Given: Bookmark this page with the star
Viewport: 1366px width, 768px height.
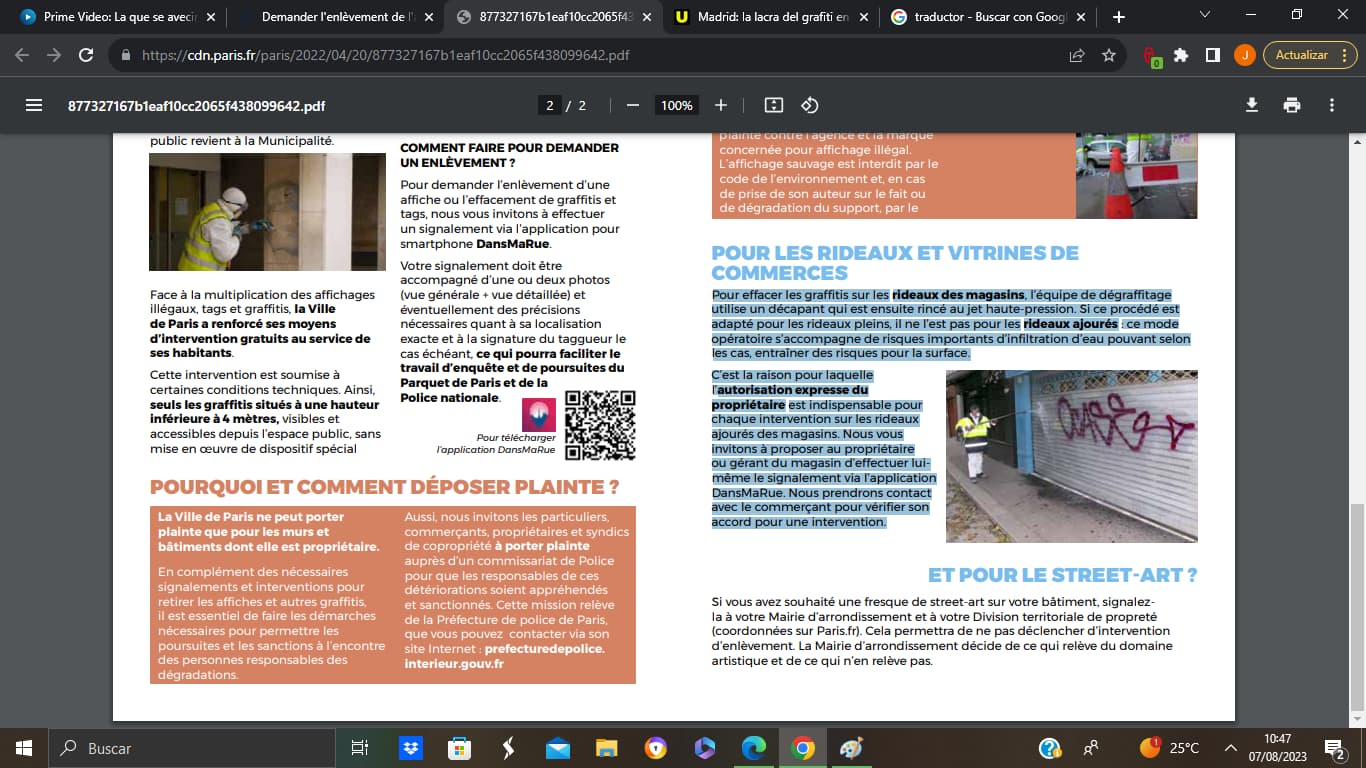Looking at the screenshot, I should pos(1109,55).
